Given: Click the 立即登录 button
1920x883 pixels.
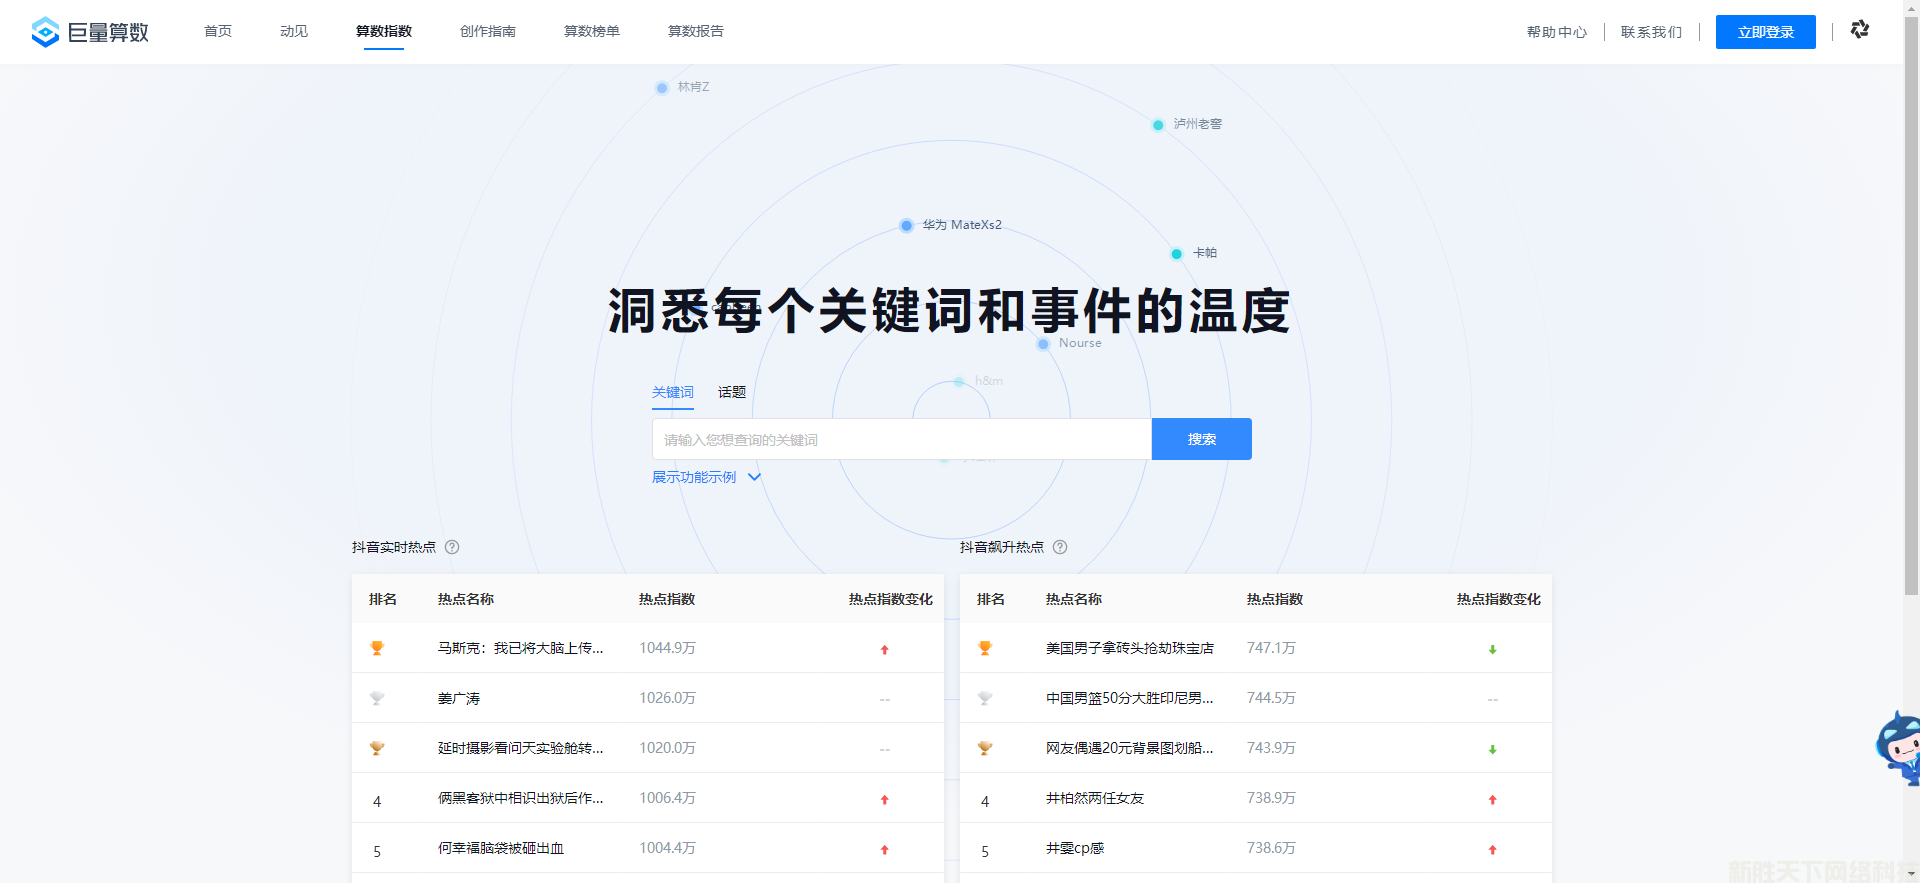Looking at the screenshot, I should tap(1766, 32).
